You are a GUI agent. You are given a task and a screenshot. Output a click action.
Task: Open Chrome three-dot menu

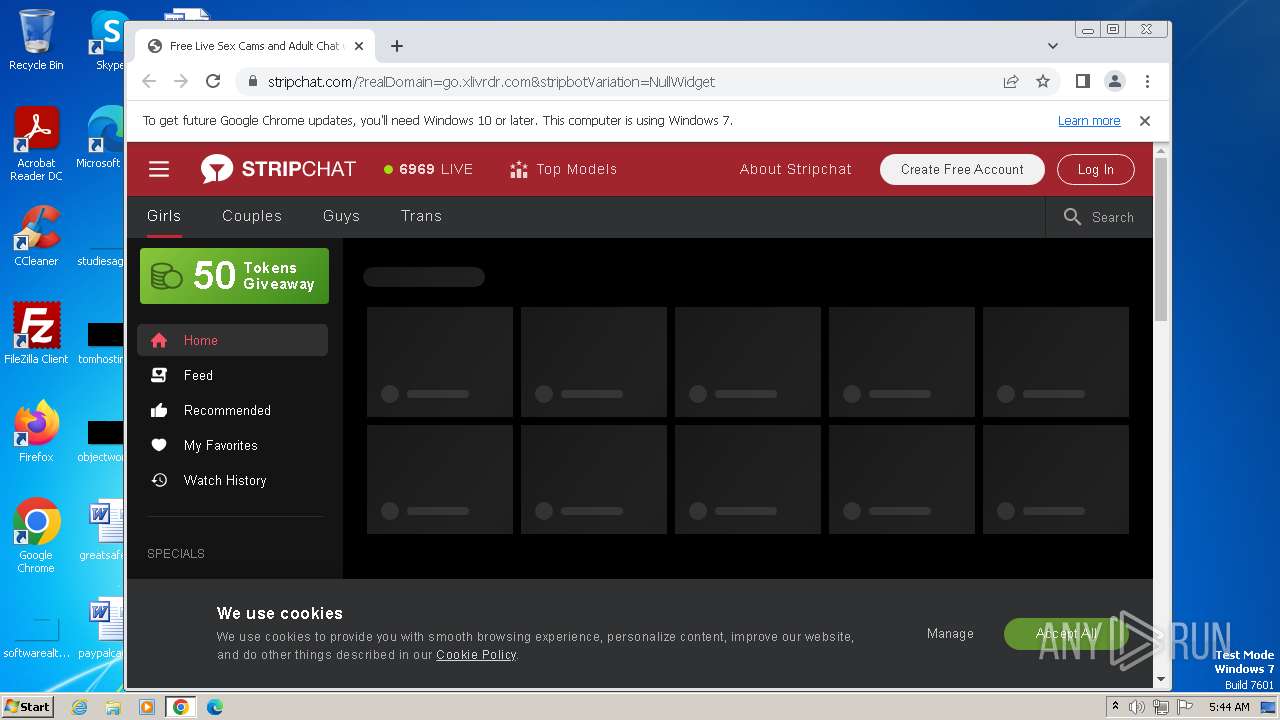tap(1147, 81)
